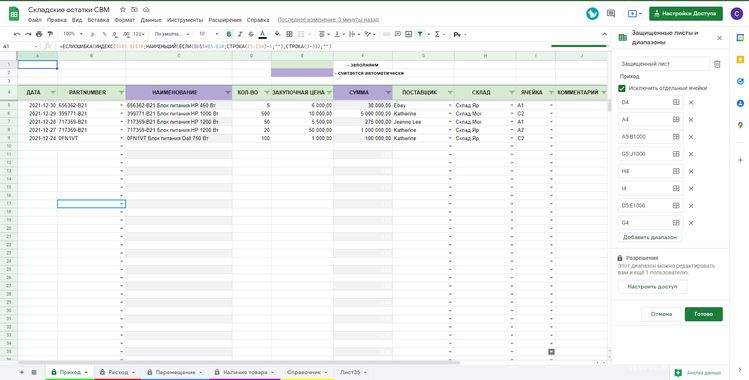The width and height of the screenshot is (749, 380).
Task: Open filter dropdown in СКЛАД header
Action: [512, 93]
